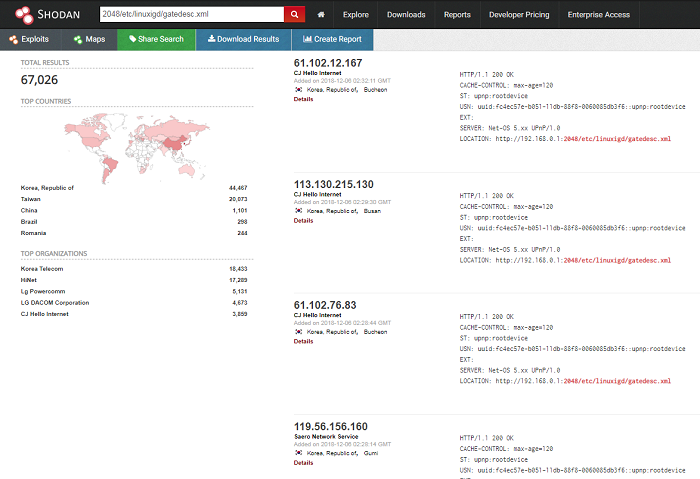Open host 119.56.156.160

[331, 427]
